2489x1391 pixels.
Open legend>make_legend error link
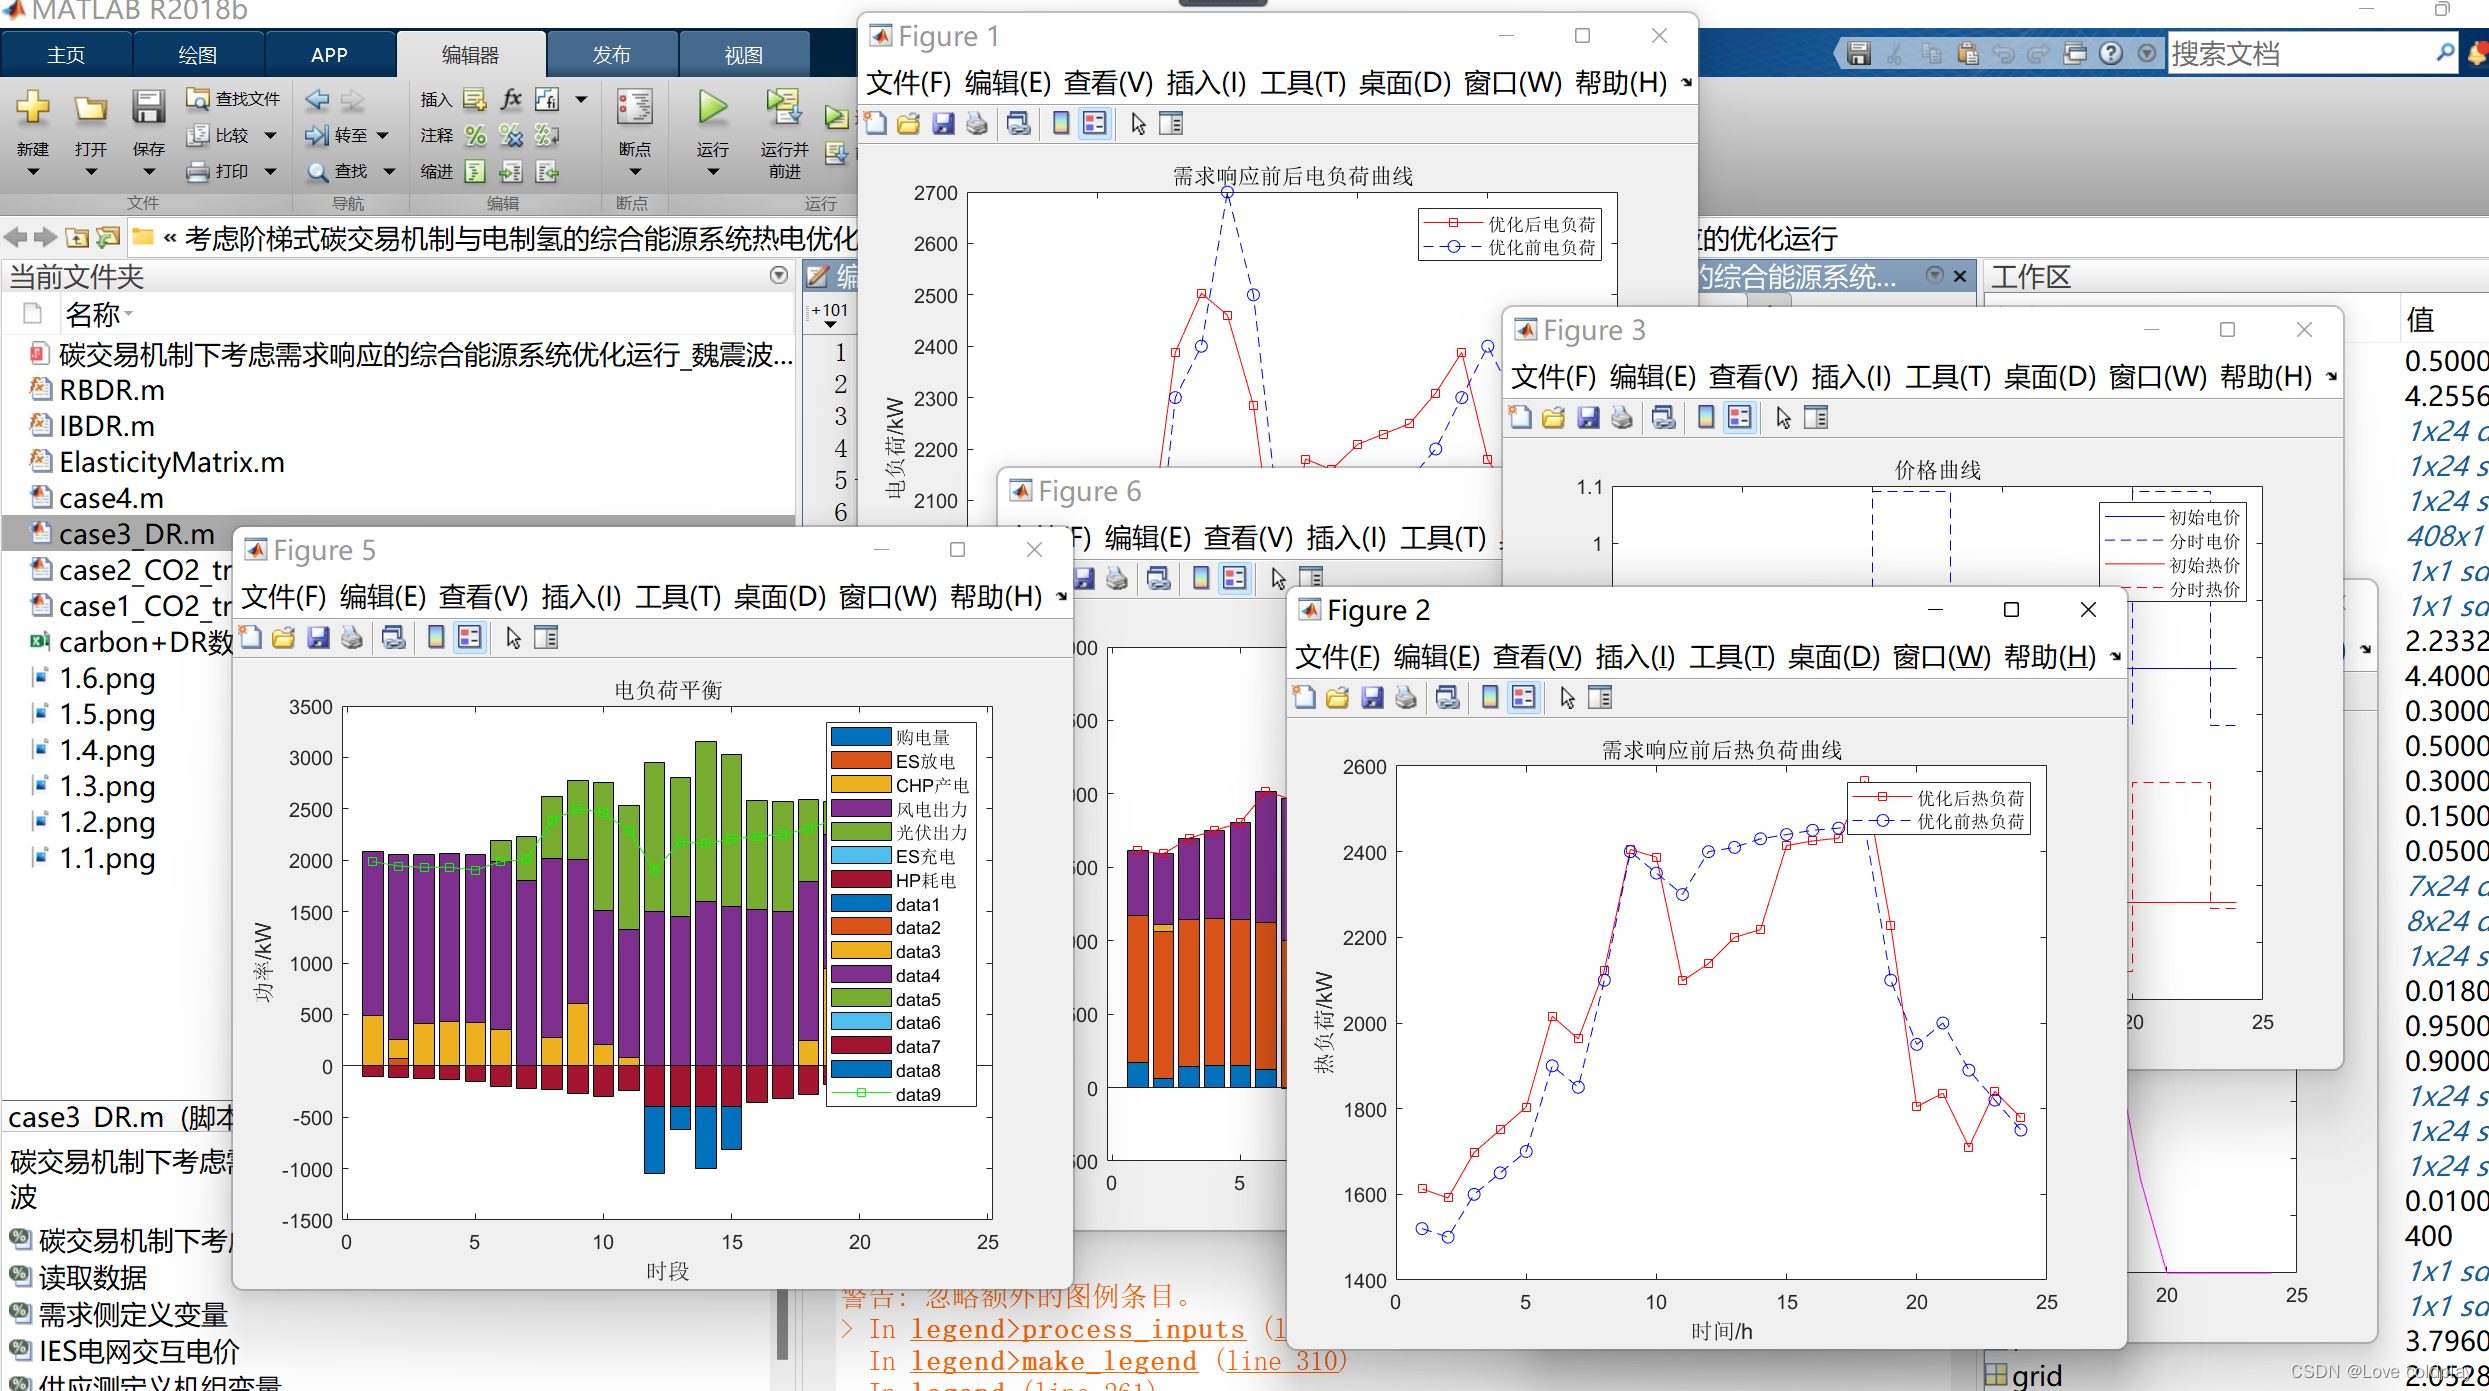1054,1361
